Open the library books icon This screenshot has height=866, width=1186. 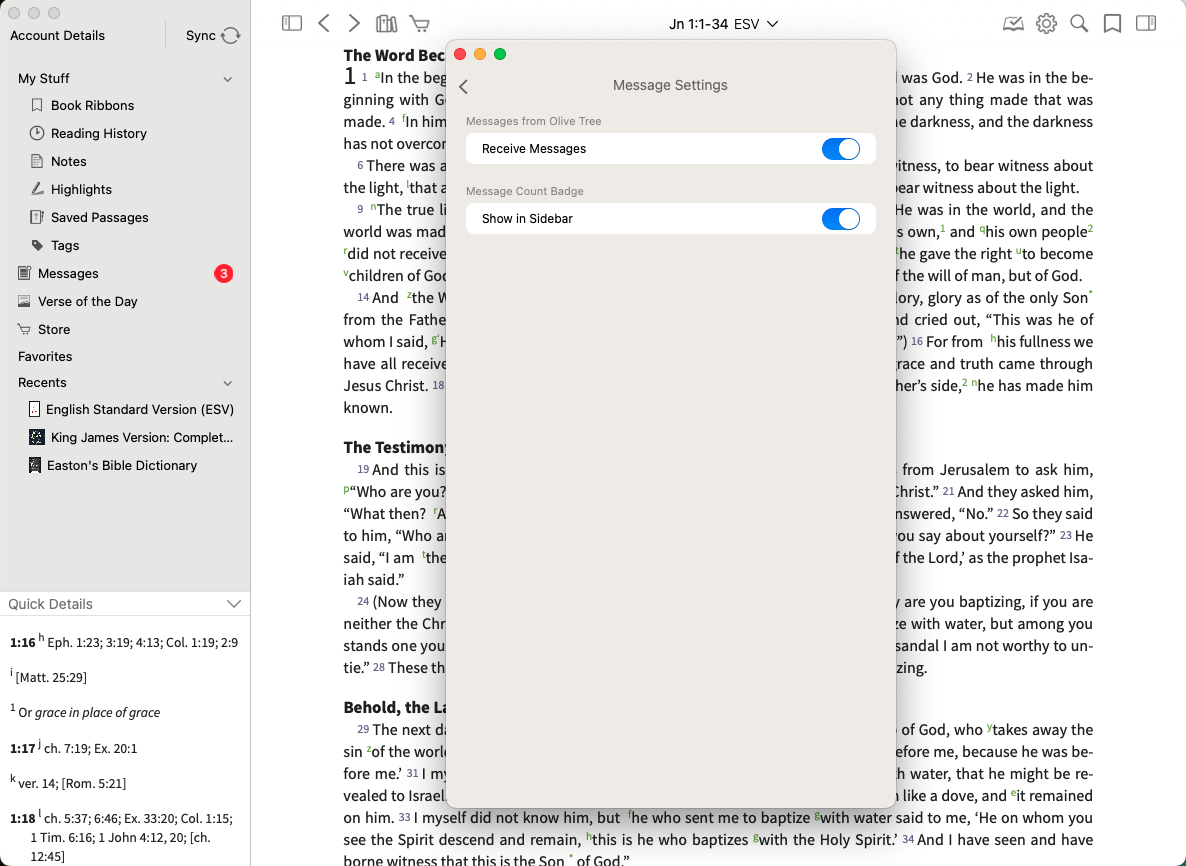click(386, 23)
